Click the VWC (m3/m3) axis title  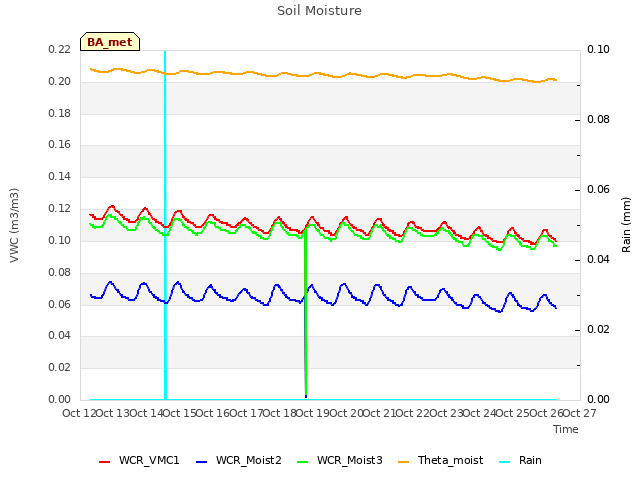click(14, 225)
